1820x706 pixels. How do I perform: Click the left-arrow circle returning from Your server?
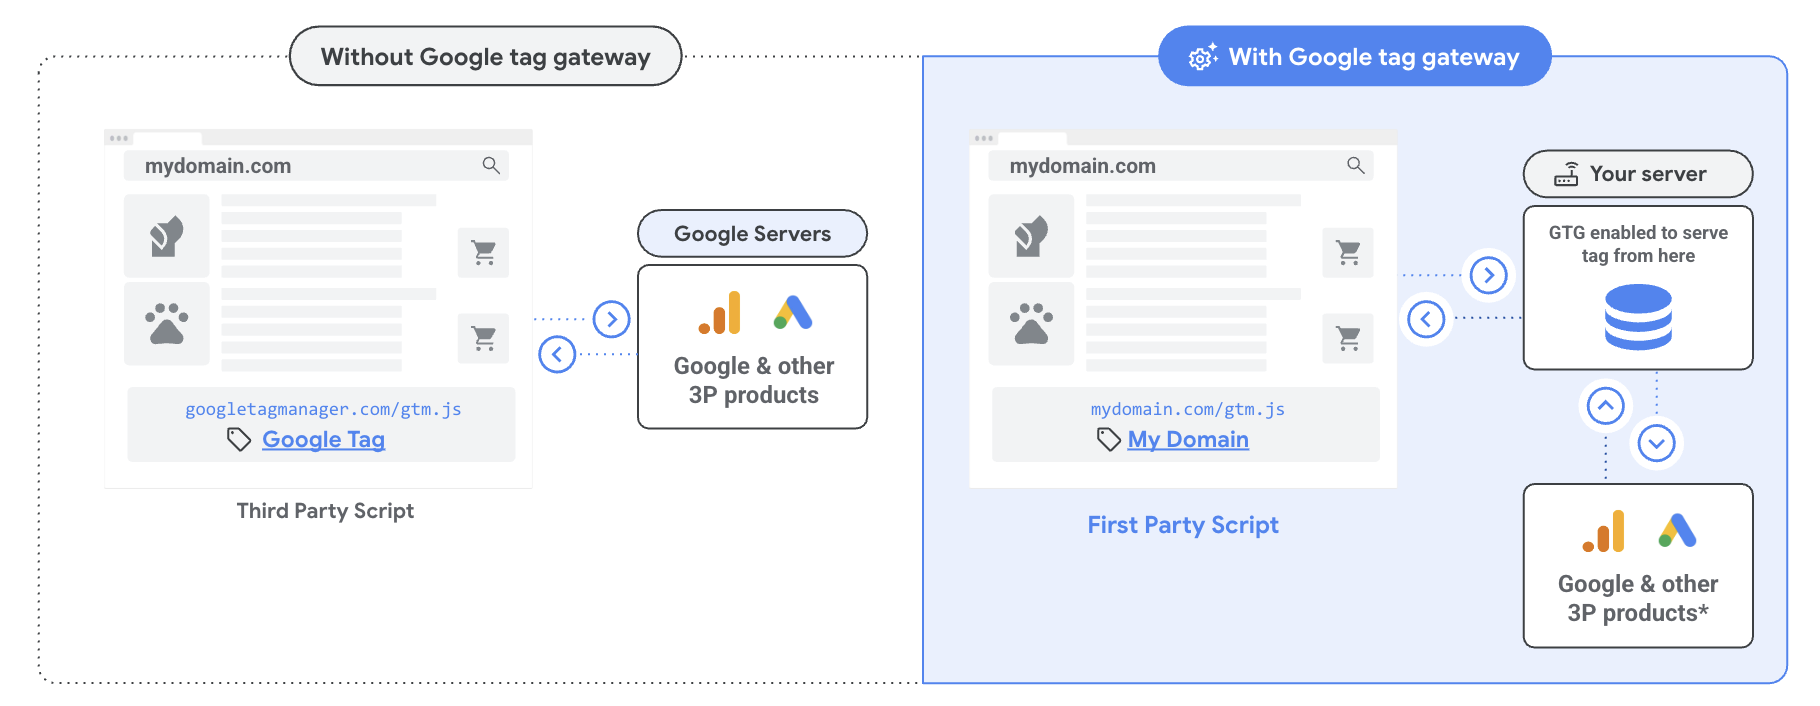[x=1426, y=319]
